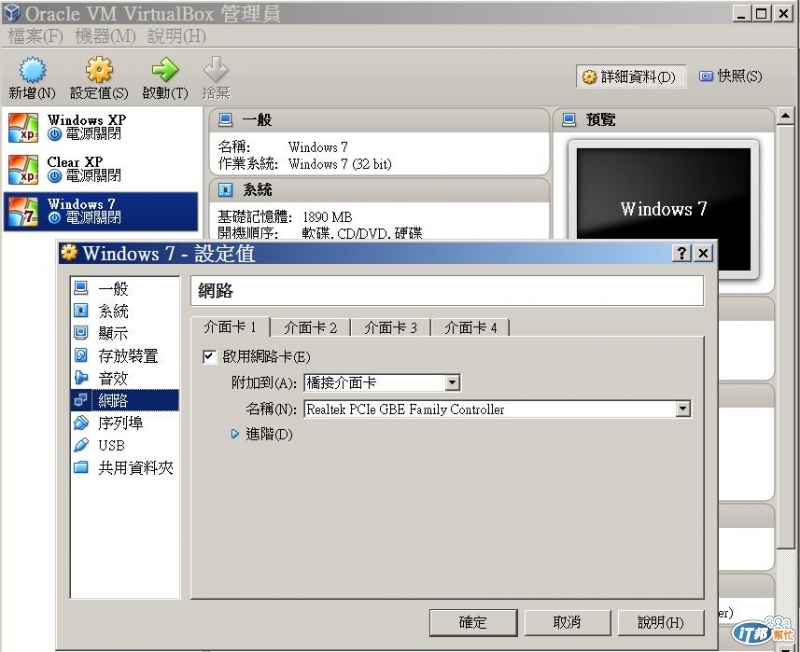Switch to the 介面卡 3 tab
This screenshot has height=652, width=800.
pos(391,328)
